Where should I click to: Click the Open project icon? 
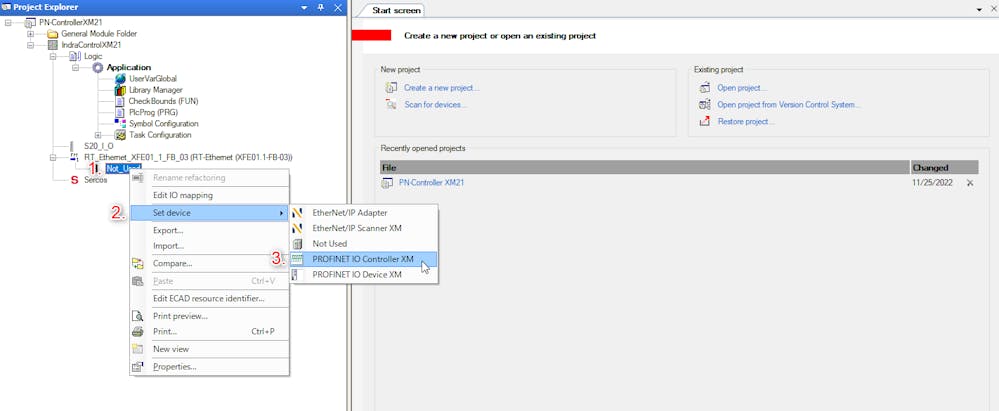705,88
